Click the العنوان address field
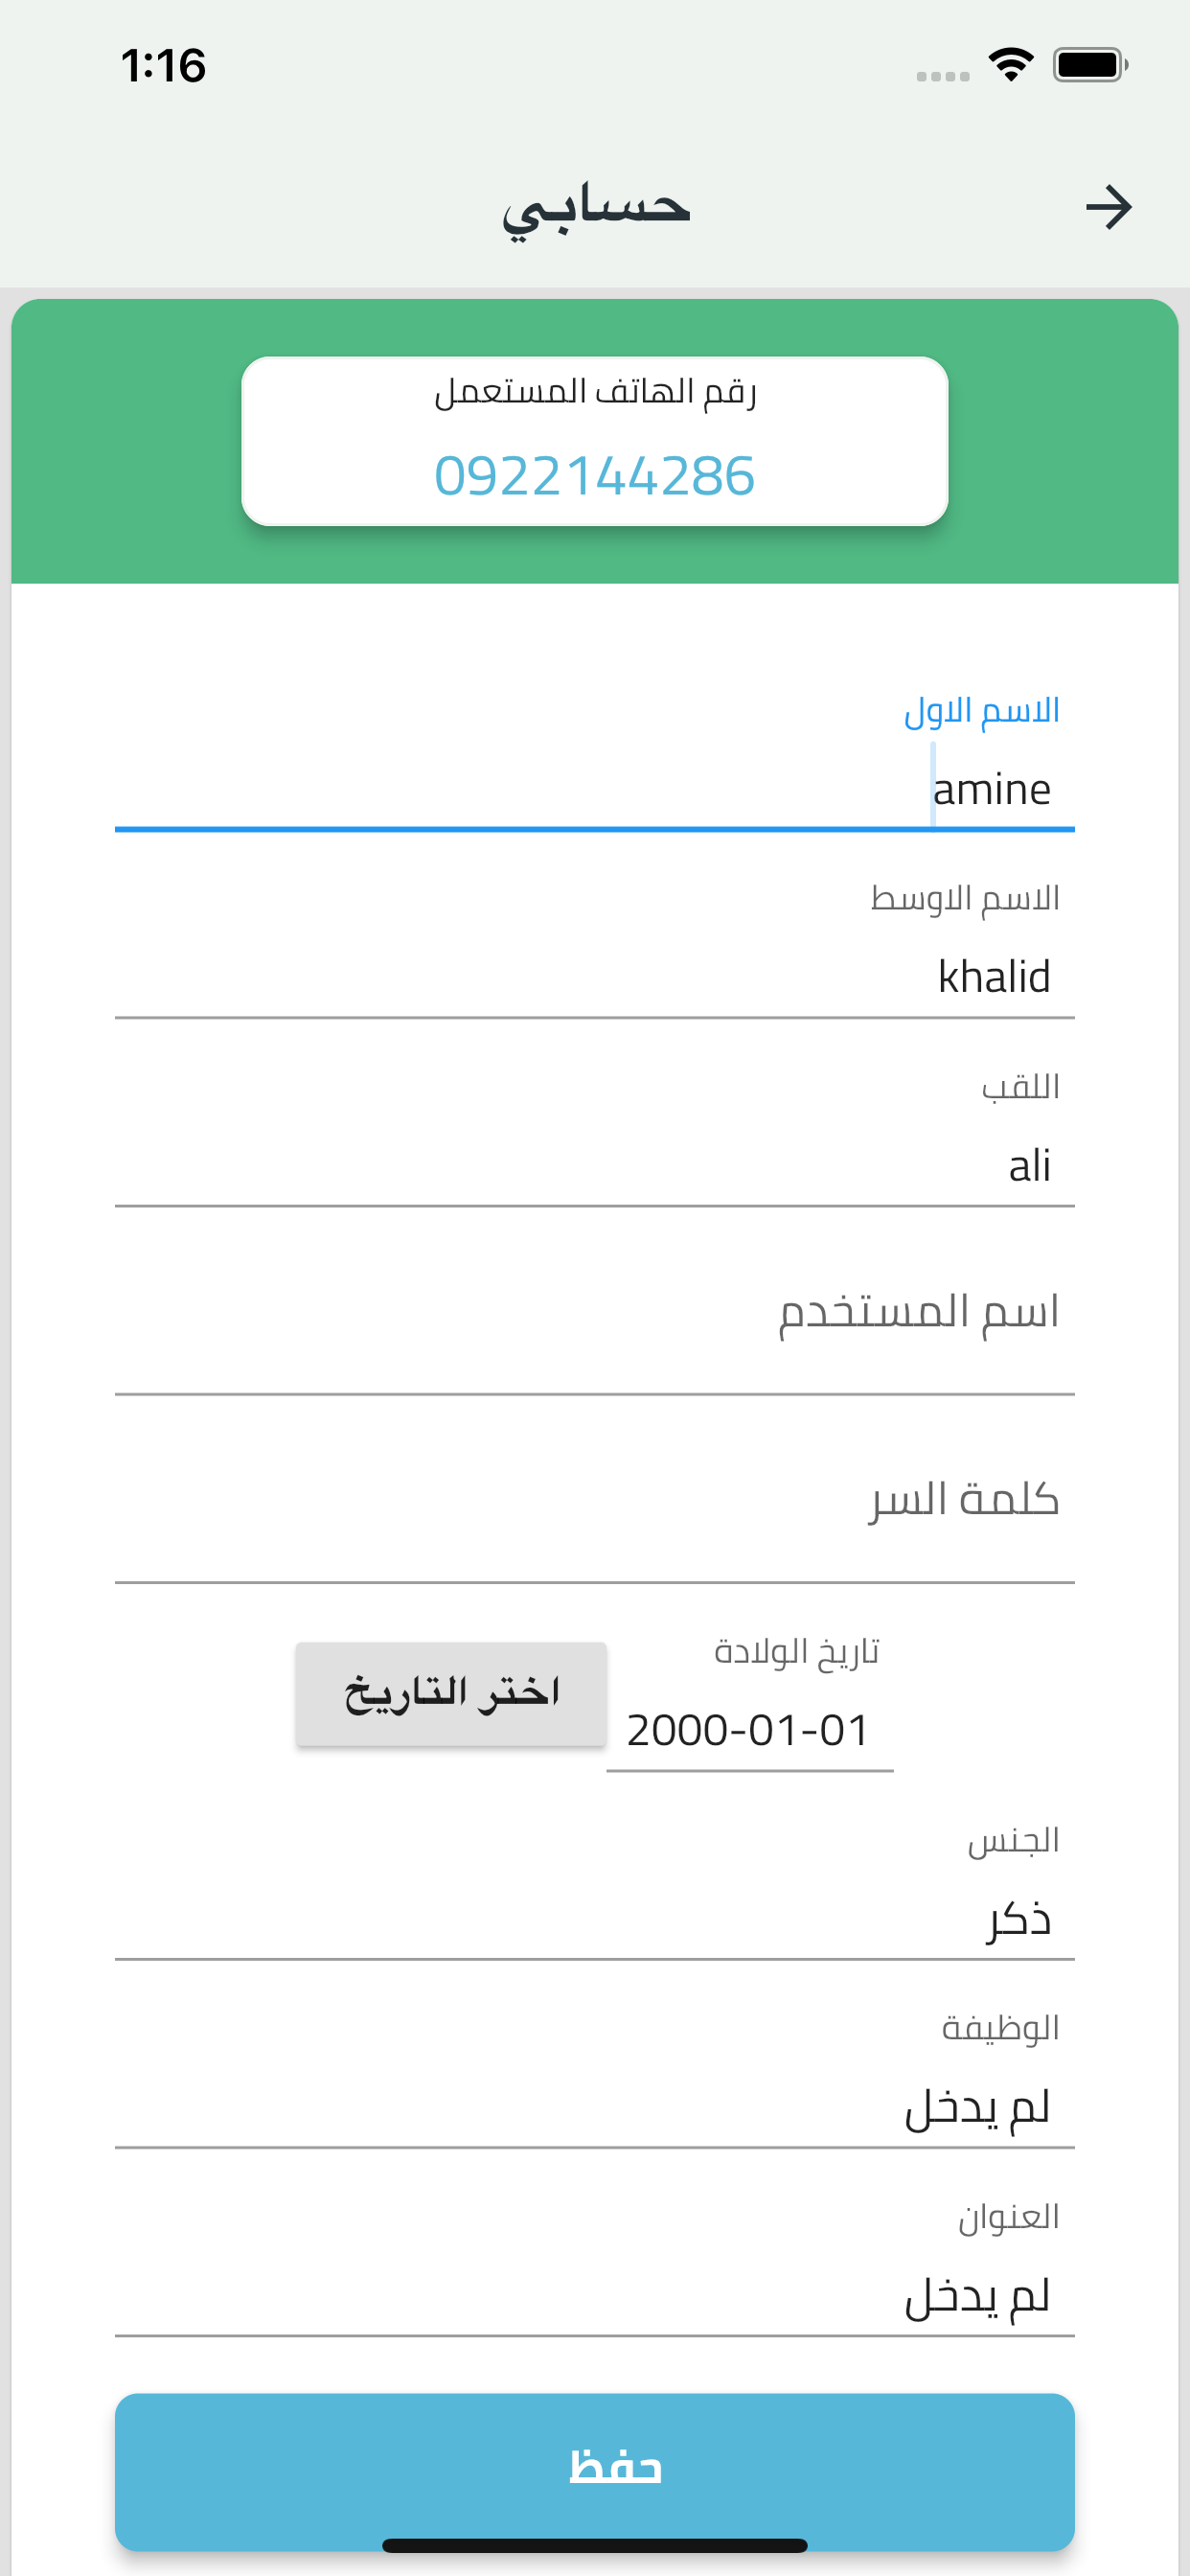Image resolution: width=1190 pixels, height=2576 pixels. (x=594, y=2296)
